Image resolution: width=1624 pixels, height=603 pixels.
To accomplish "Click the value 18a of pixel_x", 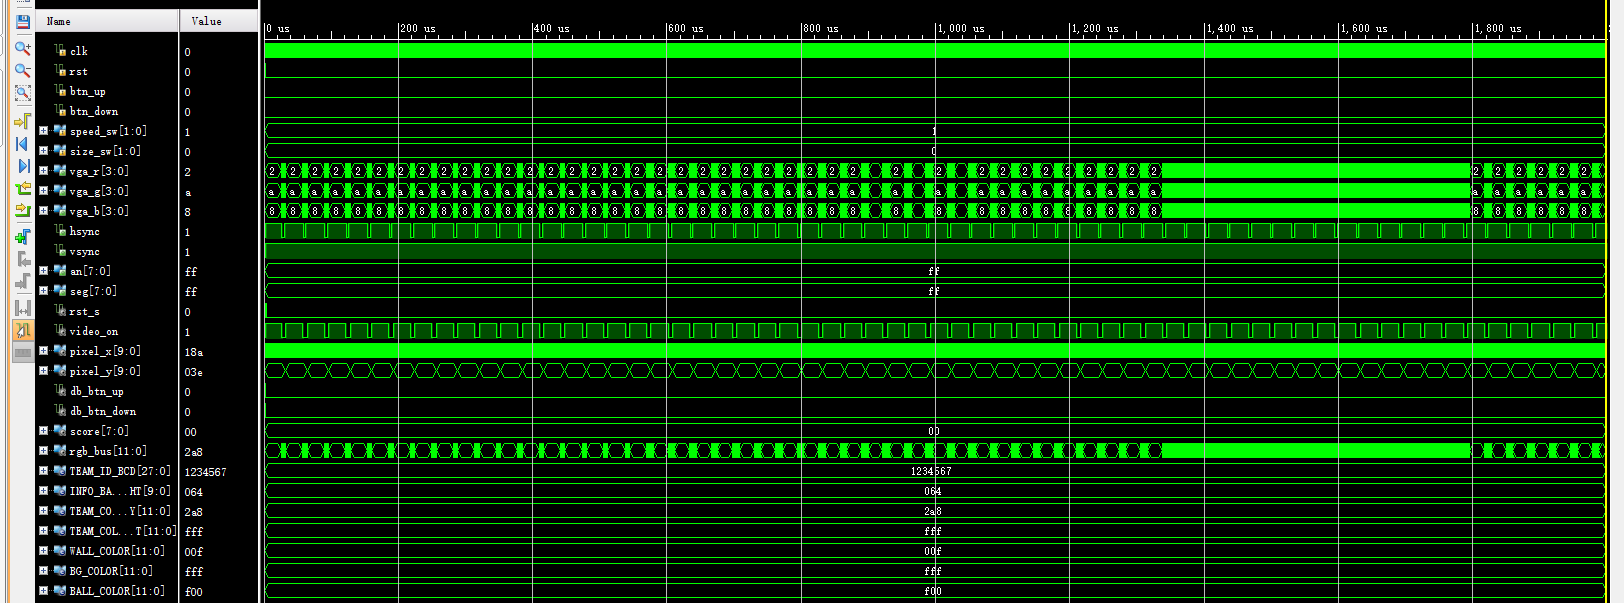I will (x=193, y=352).
